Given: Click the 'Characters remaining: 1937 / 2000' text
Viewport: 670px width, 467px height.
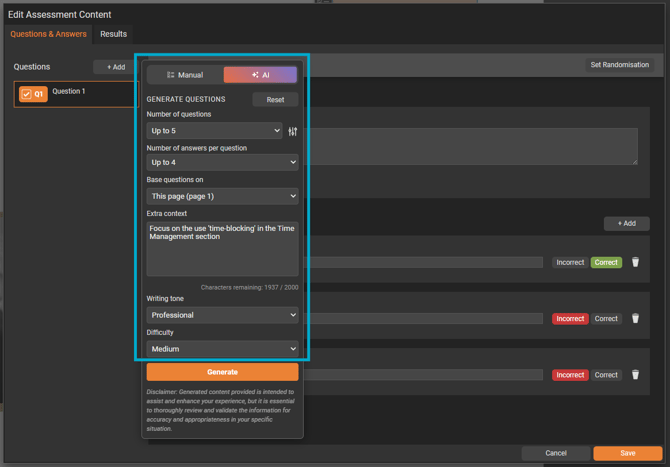Looking at the screenshot, I should [x=250, y=288].
